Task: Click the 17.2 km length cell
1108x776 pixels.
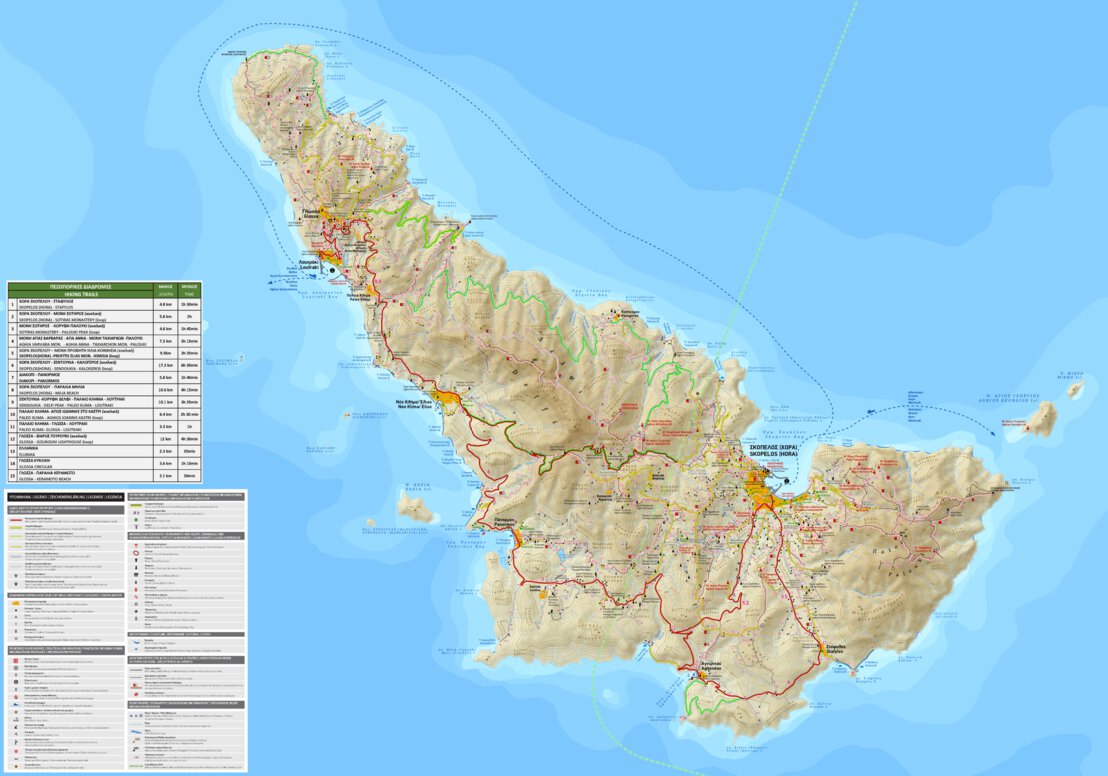Action: [165, 365]
